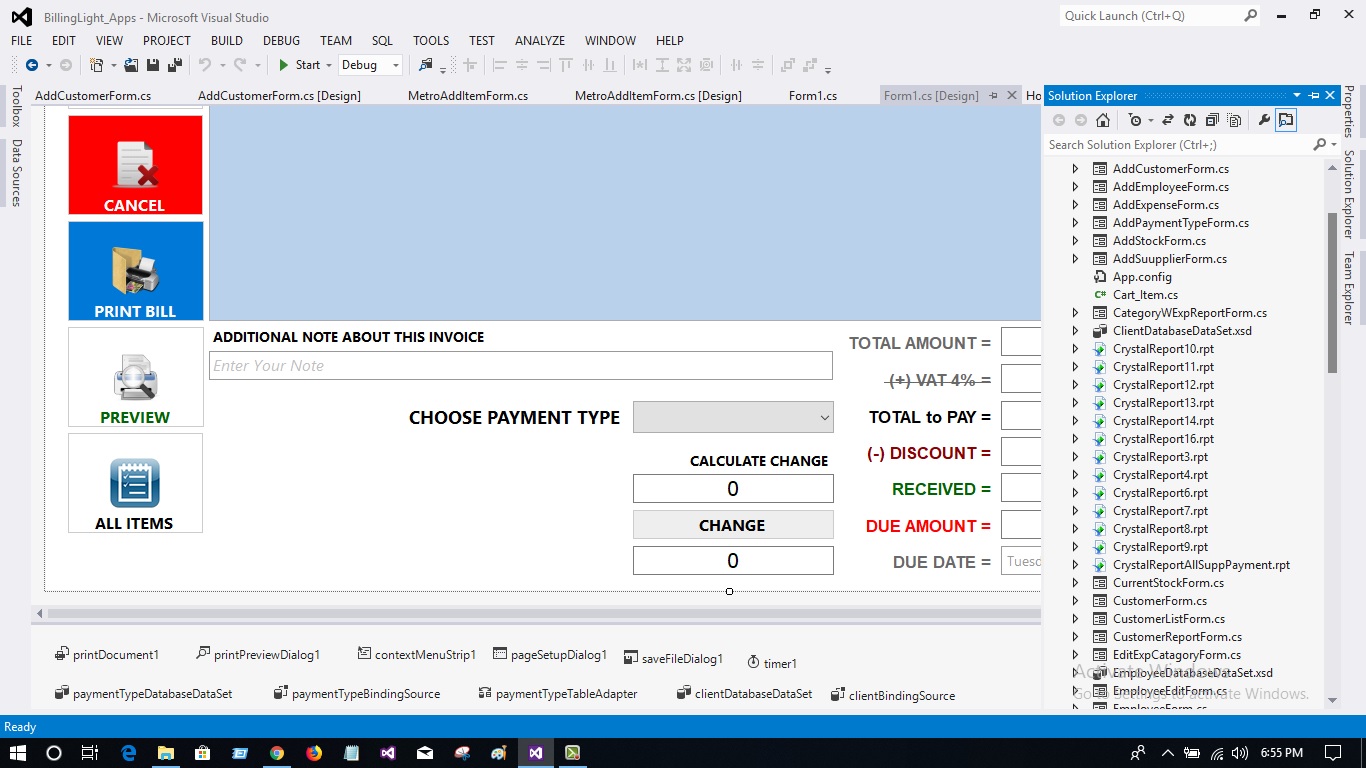This screenshot has height=768, width=1366.
Task: Open the CHOOSE PAYMENT TYPE combo box
Action: [x=824, y=417]
